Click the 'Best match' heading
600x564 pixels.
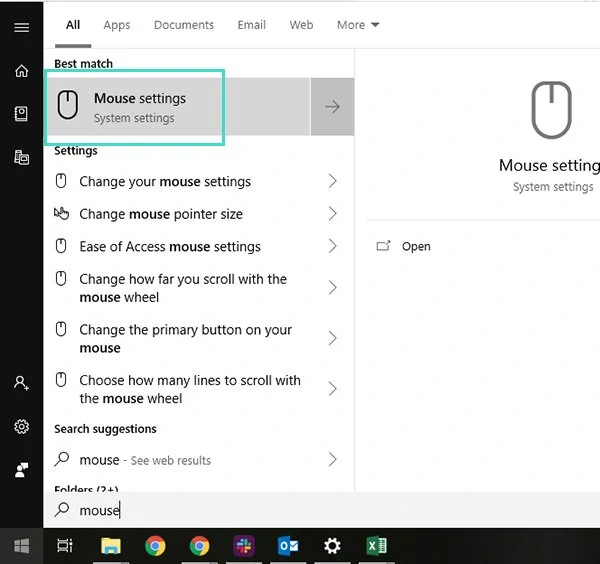pyautogui.click(x=83, y=64)
